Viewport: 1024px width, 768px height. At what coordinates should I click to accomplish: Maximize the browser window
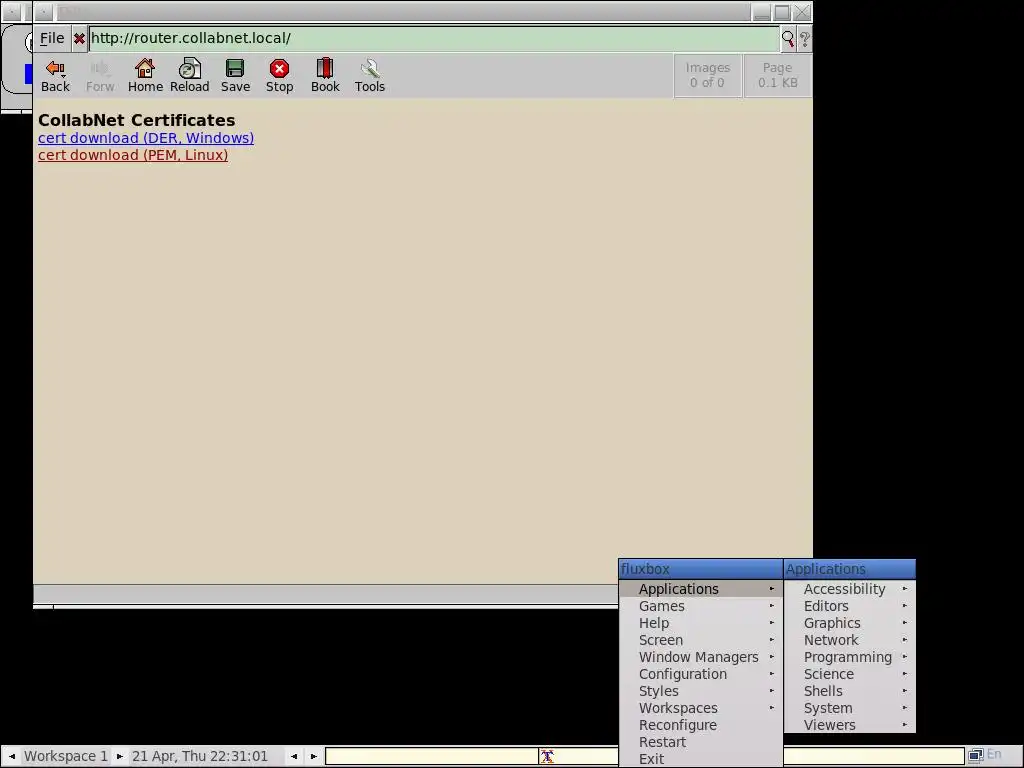(782, 12)
